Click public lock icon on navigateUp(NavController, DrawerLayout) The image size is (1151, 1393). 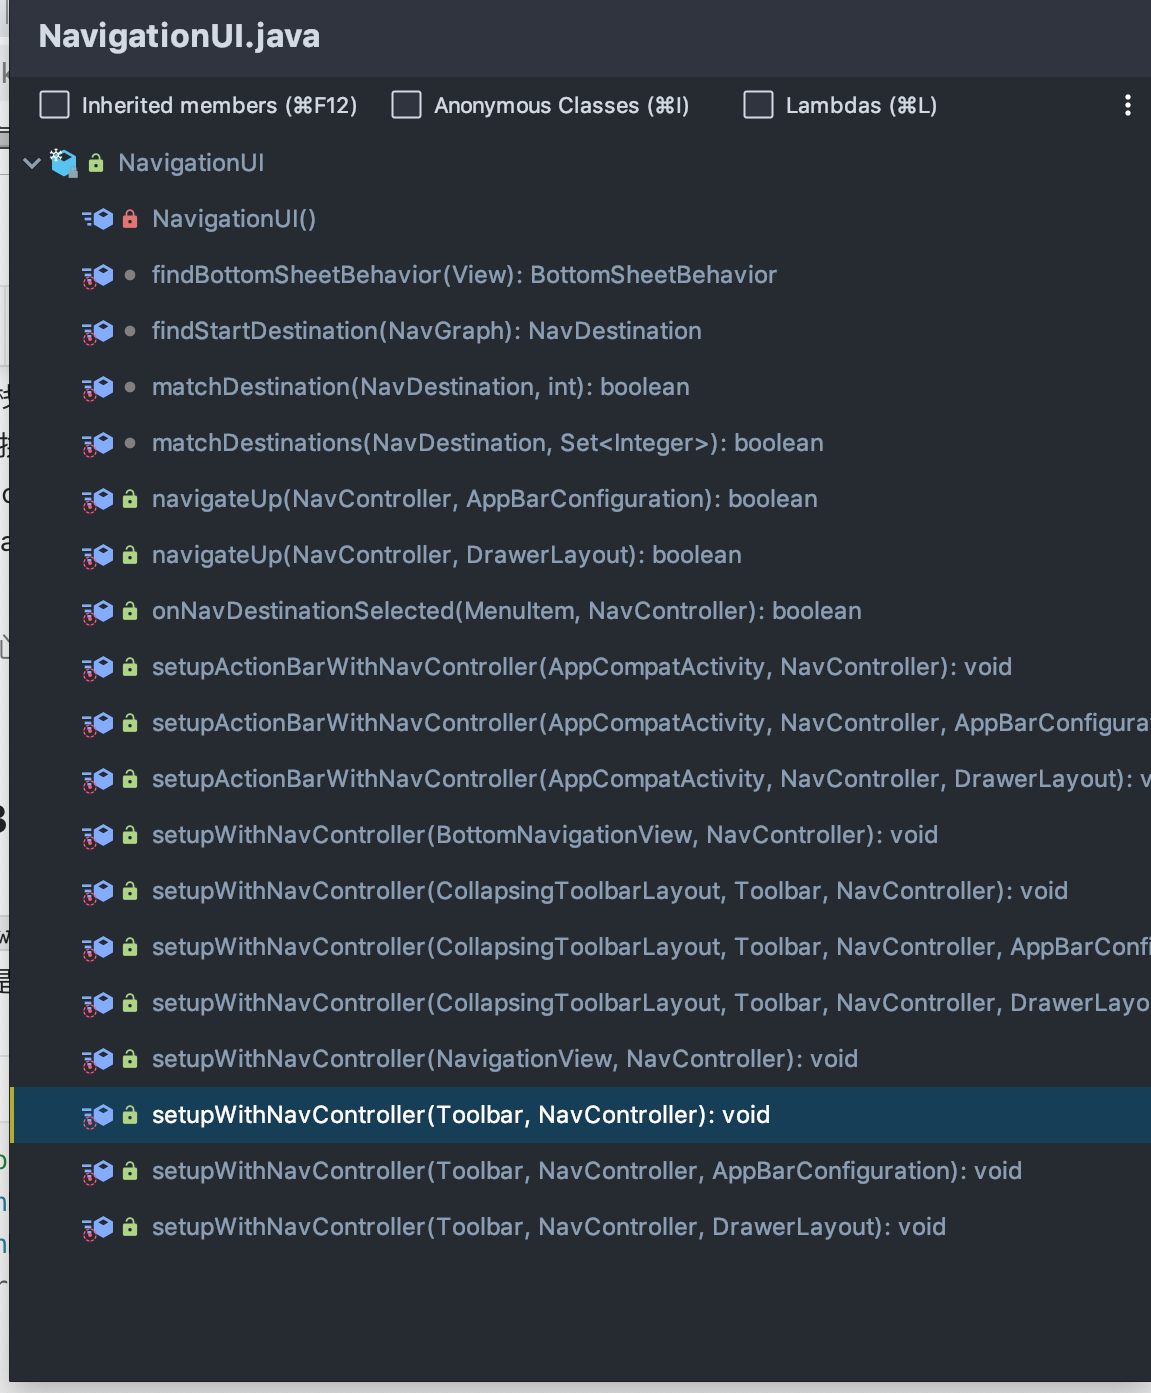click(x=130, y=555)
